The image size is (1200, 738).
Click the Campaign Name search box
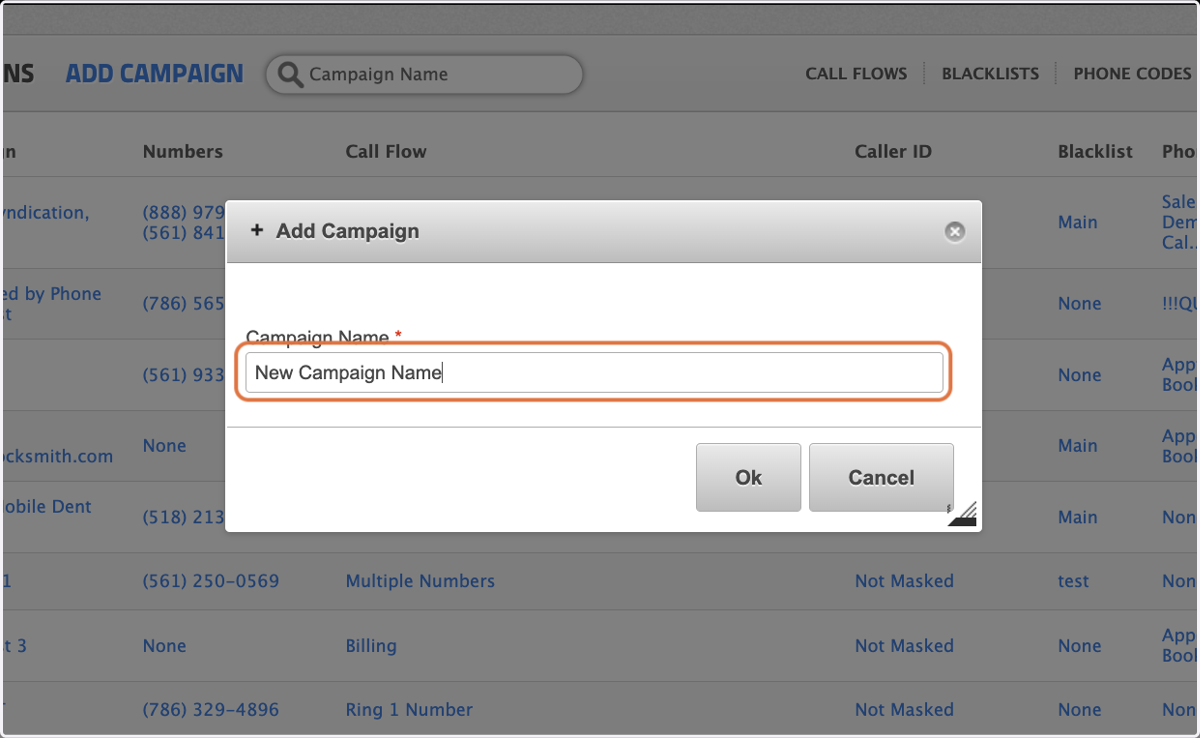click(424, 74)
